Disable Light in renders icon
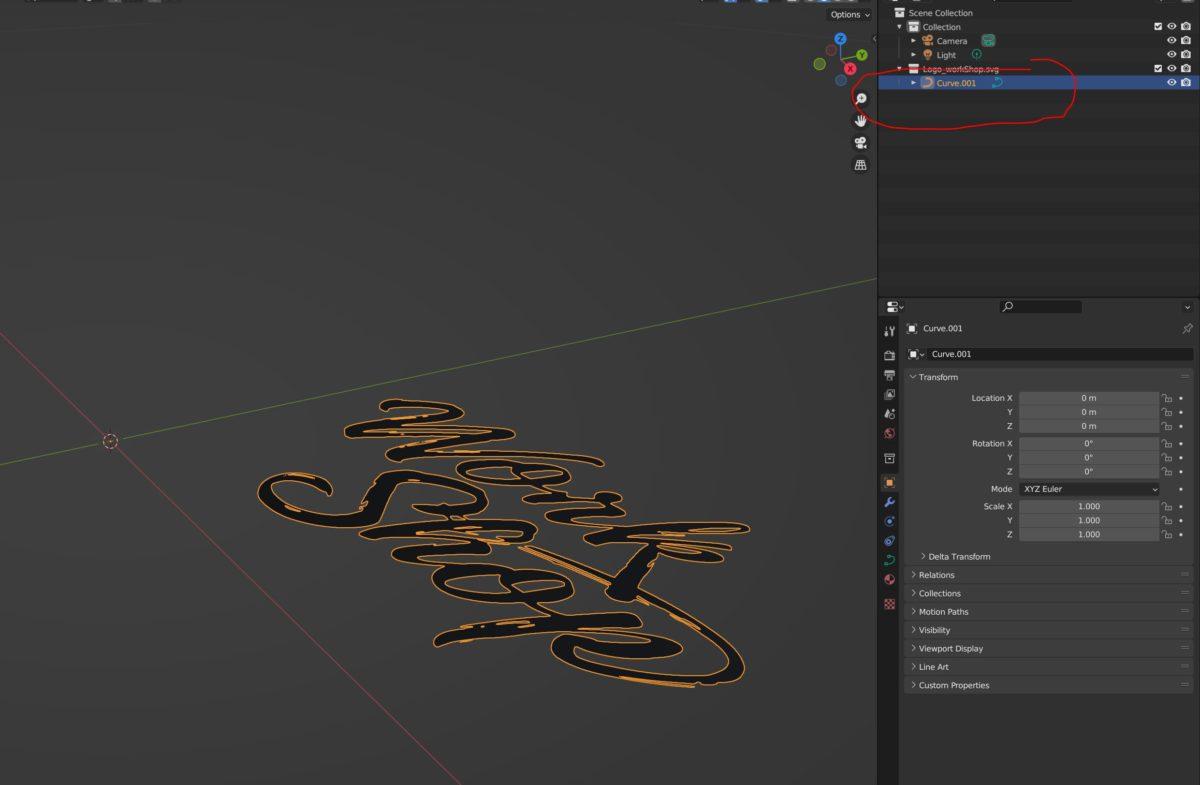 coord(1186,55)
